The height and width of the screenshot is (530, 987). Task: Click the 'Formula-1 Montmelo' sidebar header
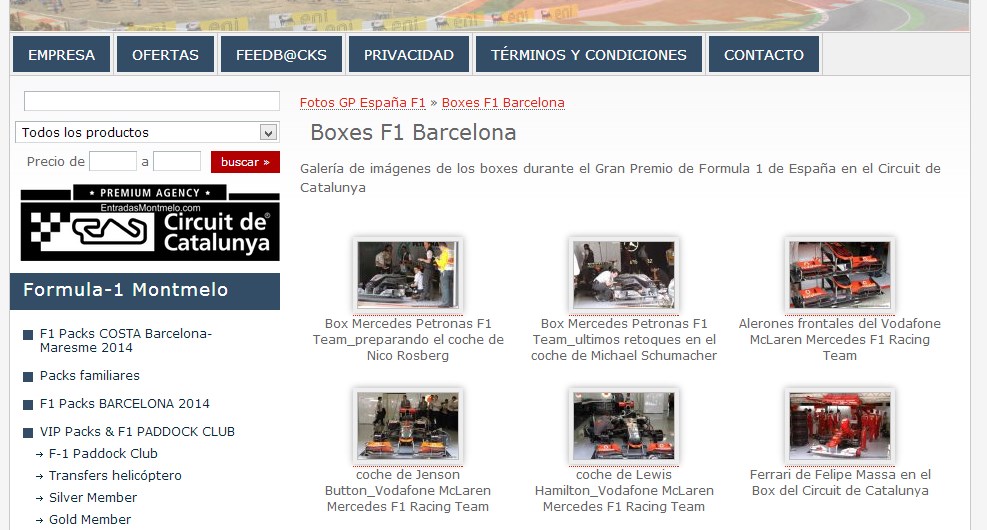[x=145, y=291]
